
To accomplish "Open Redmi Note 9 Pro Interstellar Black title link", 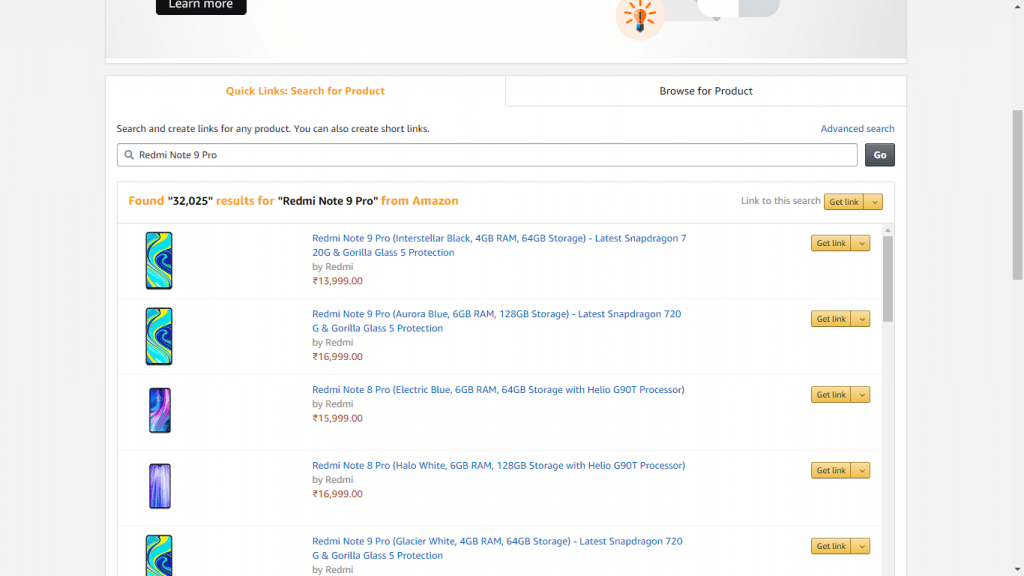I will pos(499,246).
